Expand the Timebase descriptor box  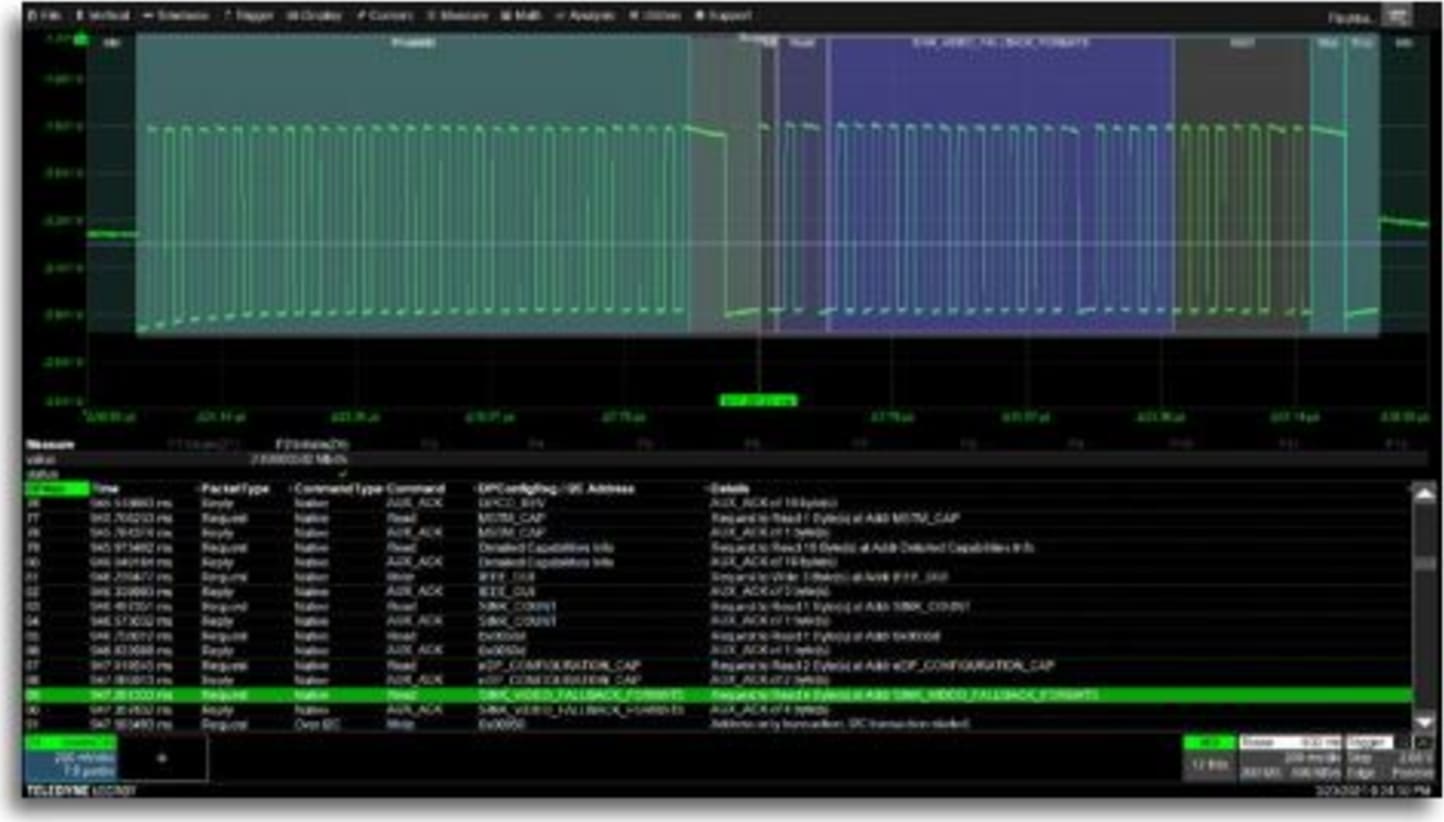pos(1290,758)
